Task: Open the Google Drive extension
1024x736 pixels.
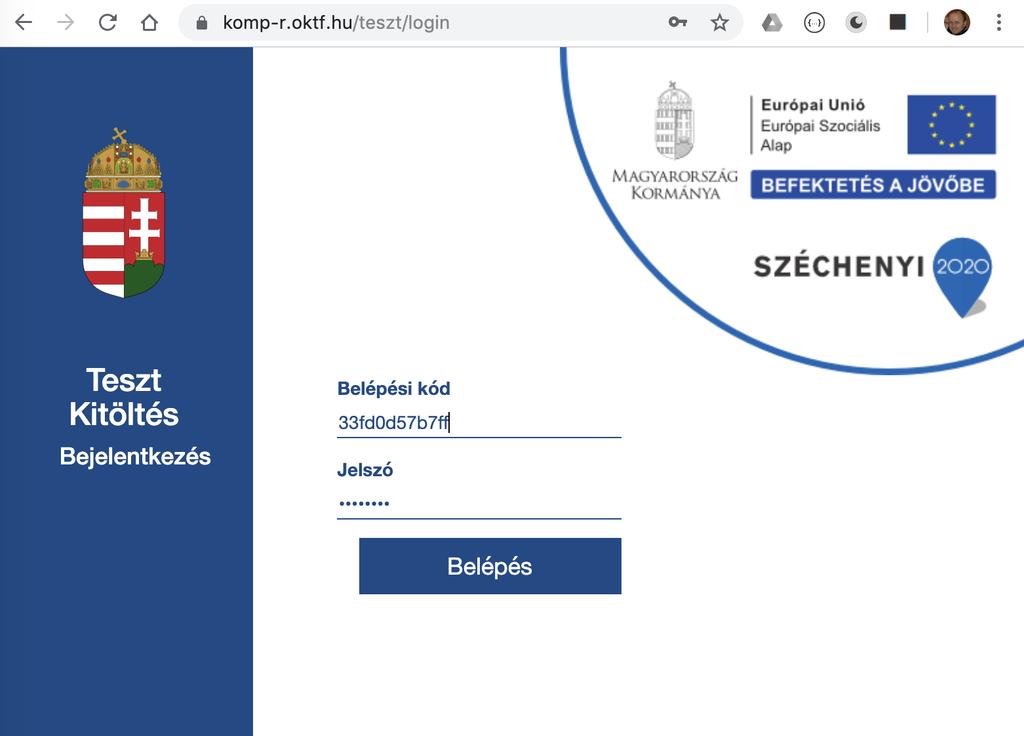Action: [x=772, y=23]
